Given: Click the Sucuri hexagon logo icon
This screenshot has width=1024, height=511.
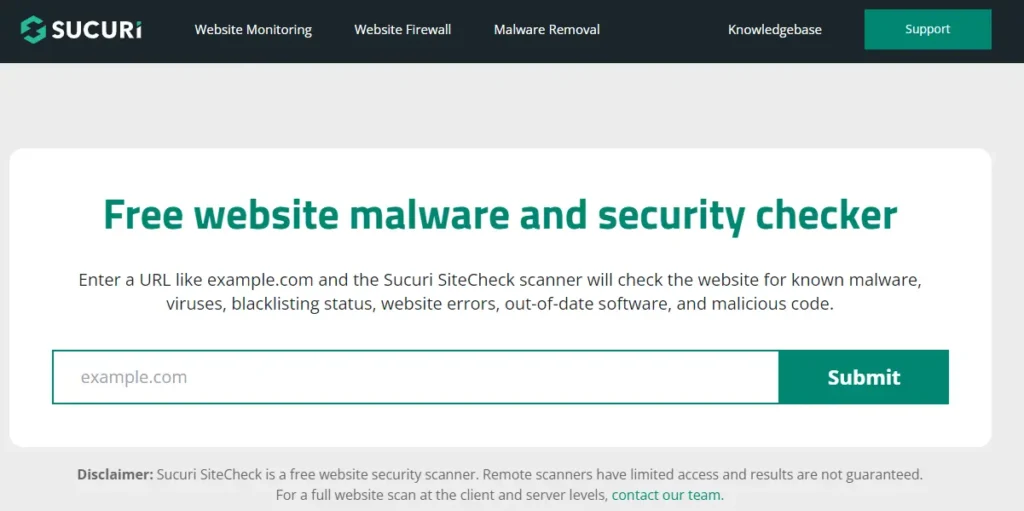Looking at the screenshot, I should click(x=33, y=30).
